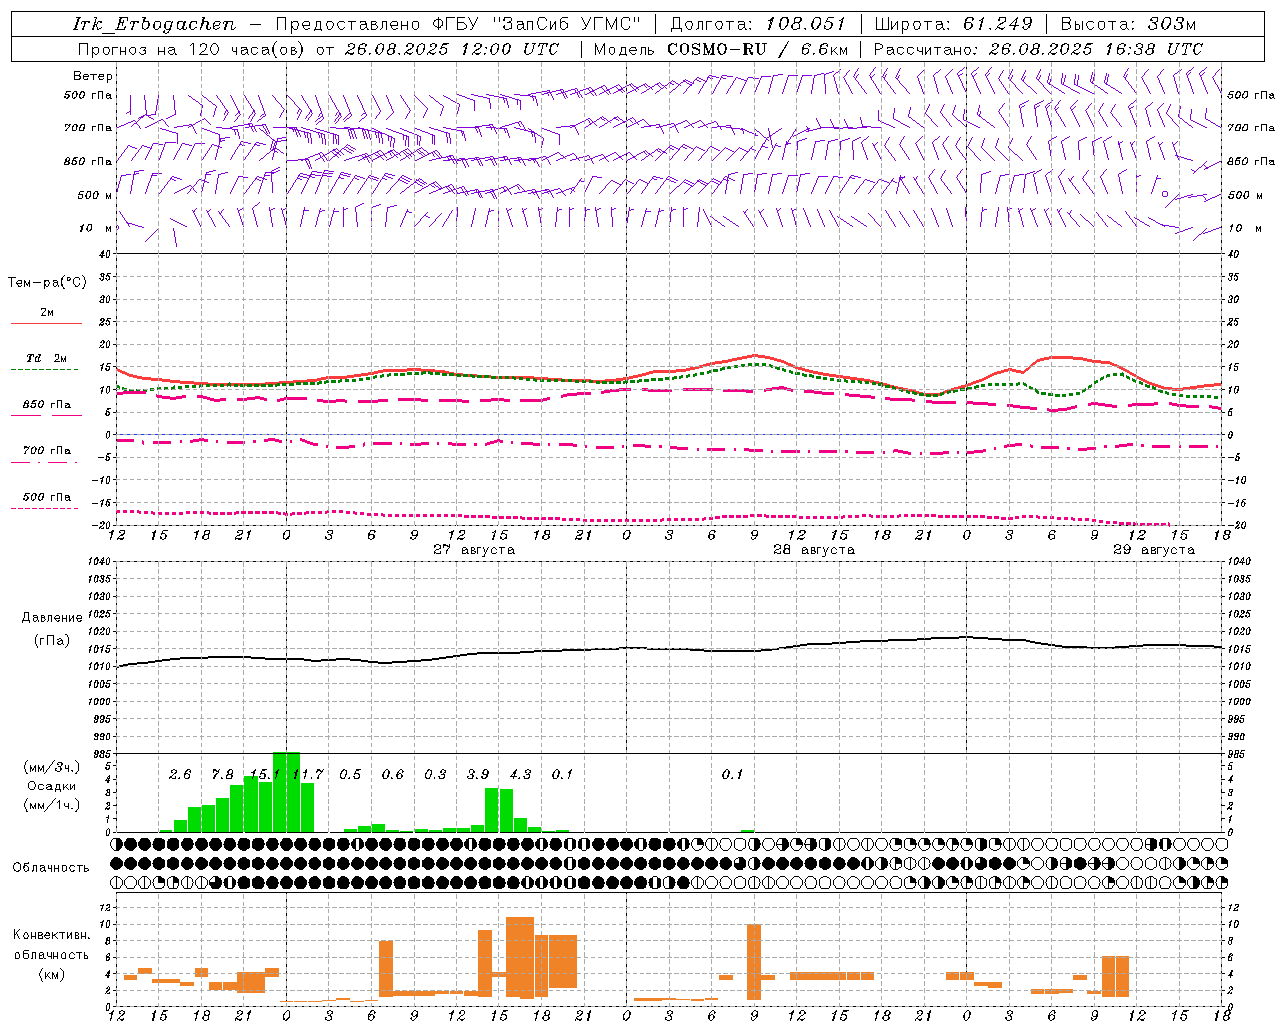Viewport: 1280px width, 1024px height.
Task: Click the "Ветер" wind panel label
Action: 93,76
